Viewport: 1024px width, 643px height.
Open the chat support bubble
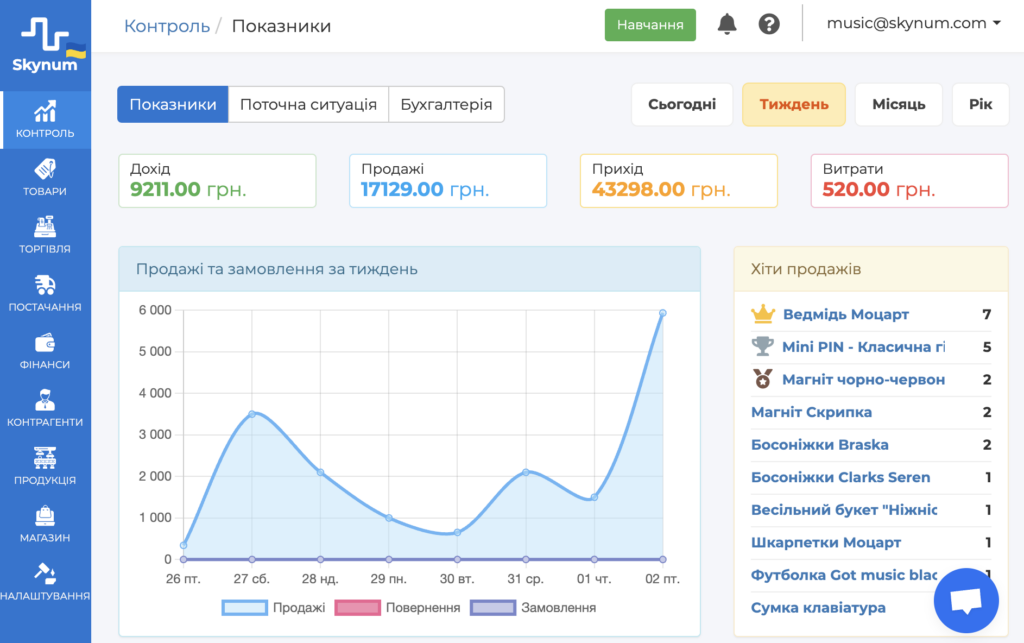pyautogui.click(x=966, y=601)
